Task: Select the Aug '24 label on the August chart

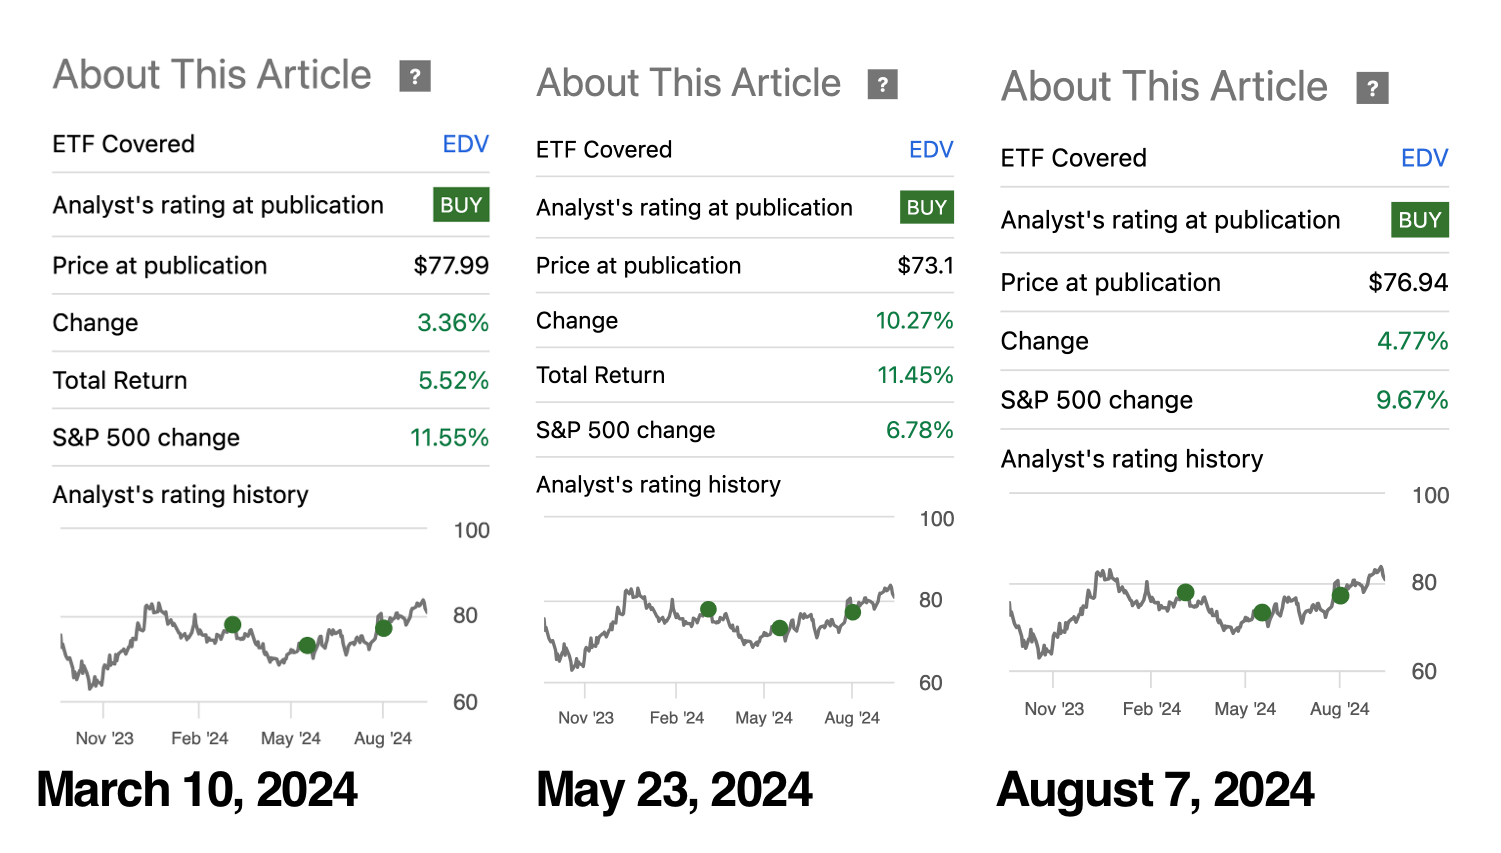Action: 1338,708
